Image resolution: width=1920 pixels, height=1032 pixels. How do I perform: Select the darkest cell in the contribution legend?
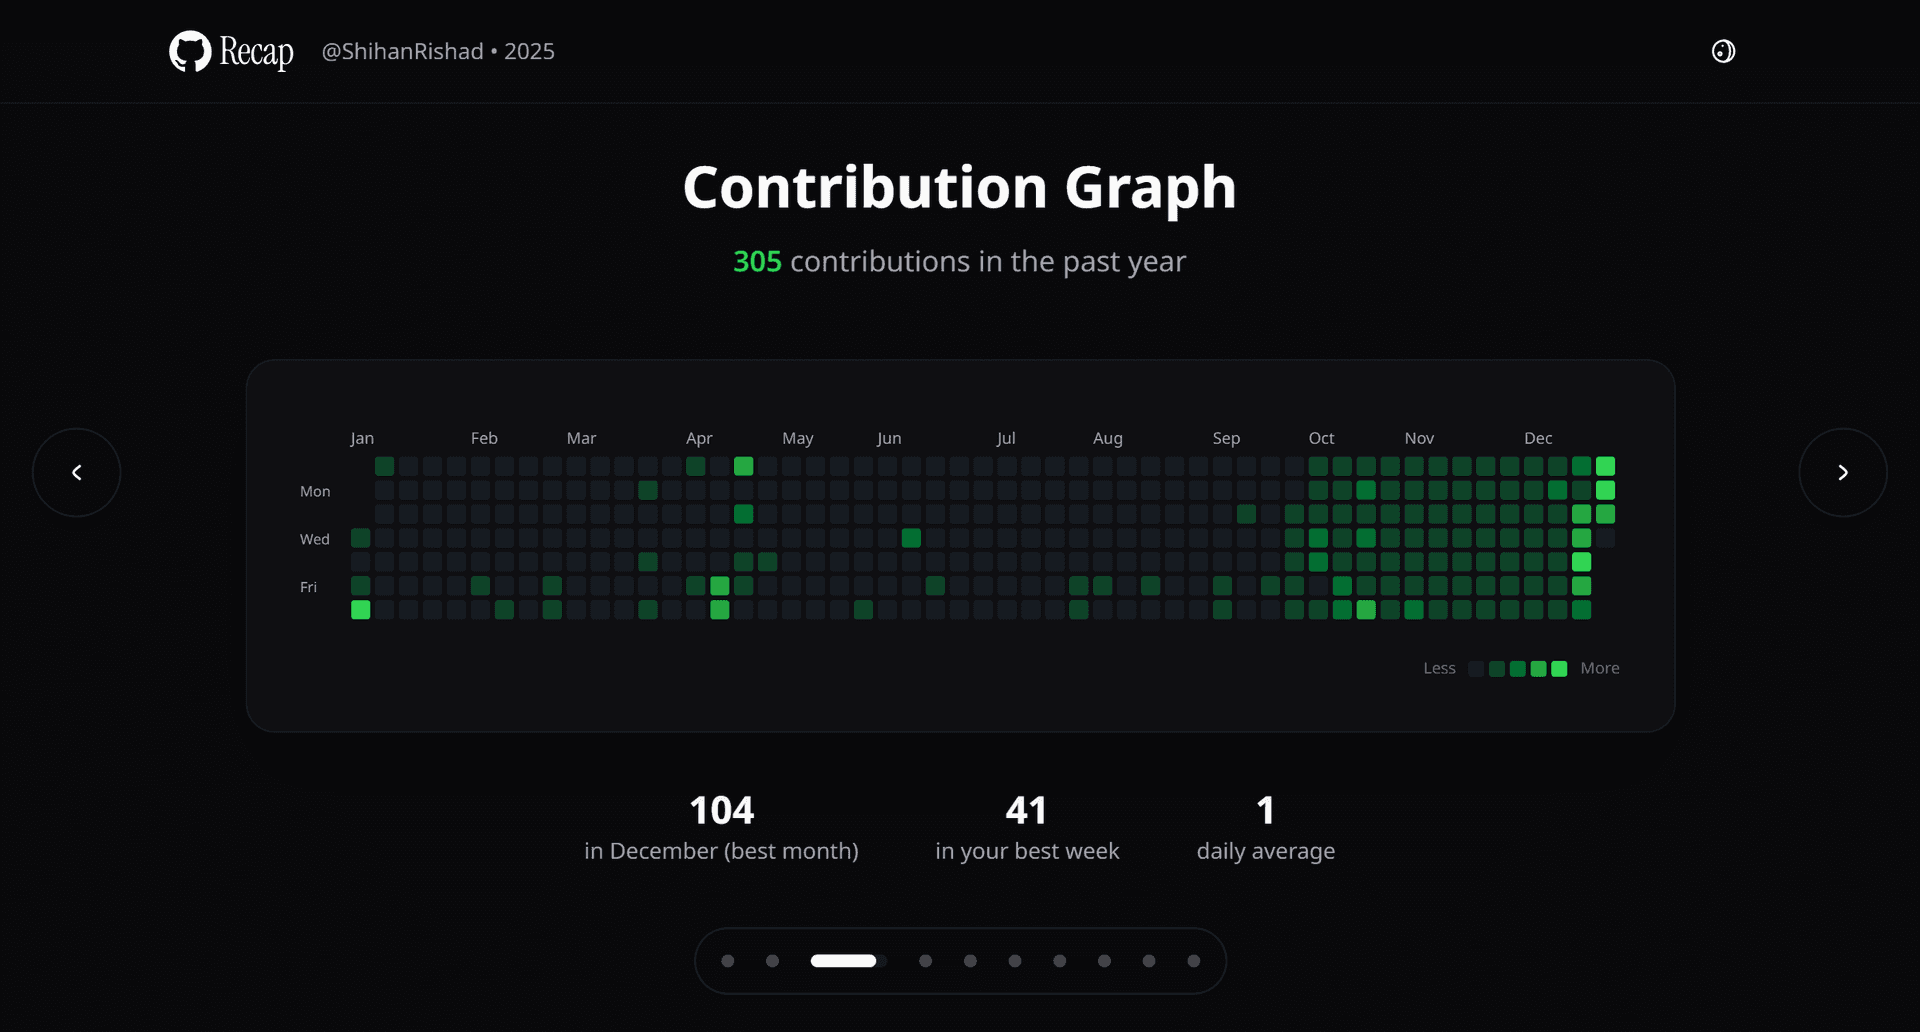tap(1477, 668)
